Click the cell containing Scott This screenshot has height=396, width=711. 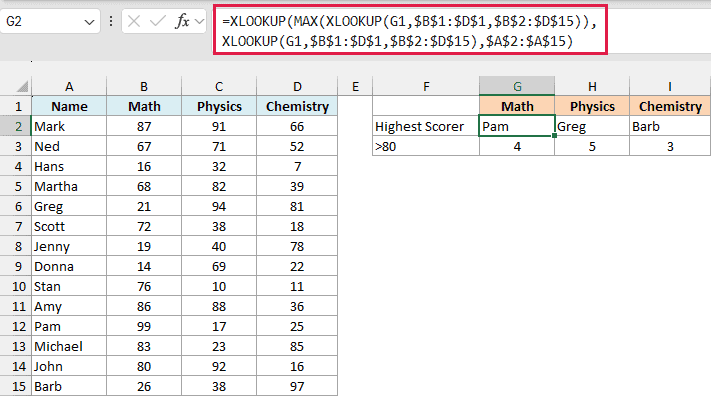tap(69, 226)
